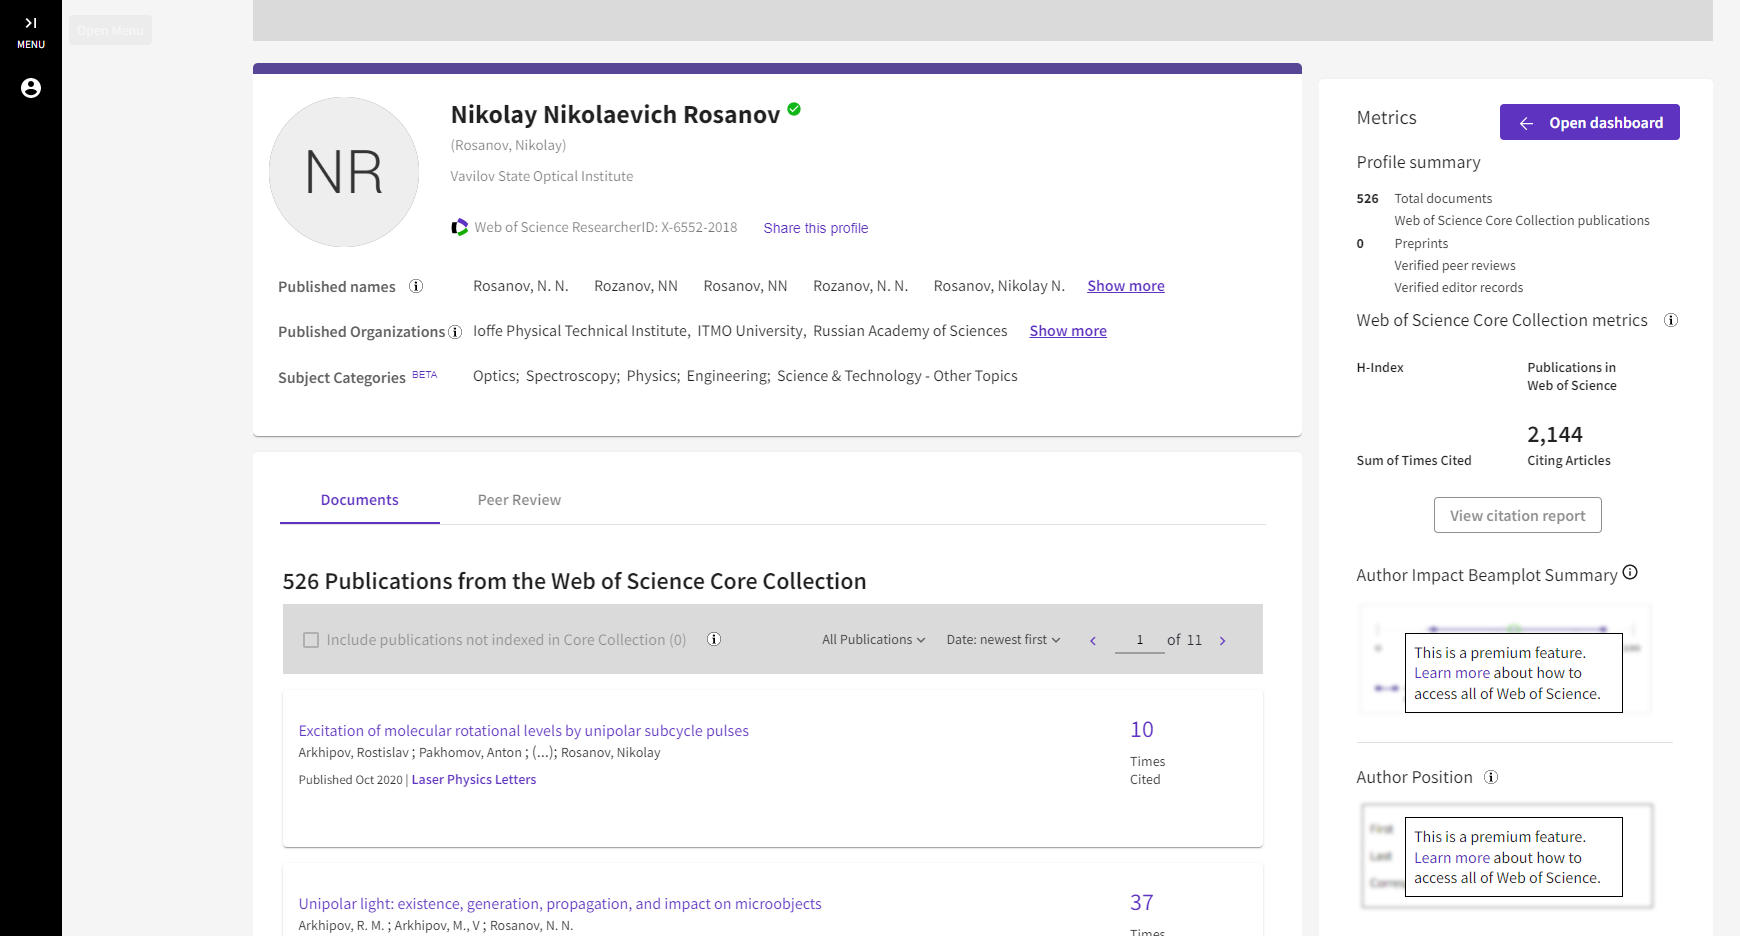Switch to the Documents tab
The height and width of the screenshot is (936, 1740).
360,500
